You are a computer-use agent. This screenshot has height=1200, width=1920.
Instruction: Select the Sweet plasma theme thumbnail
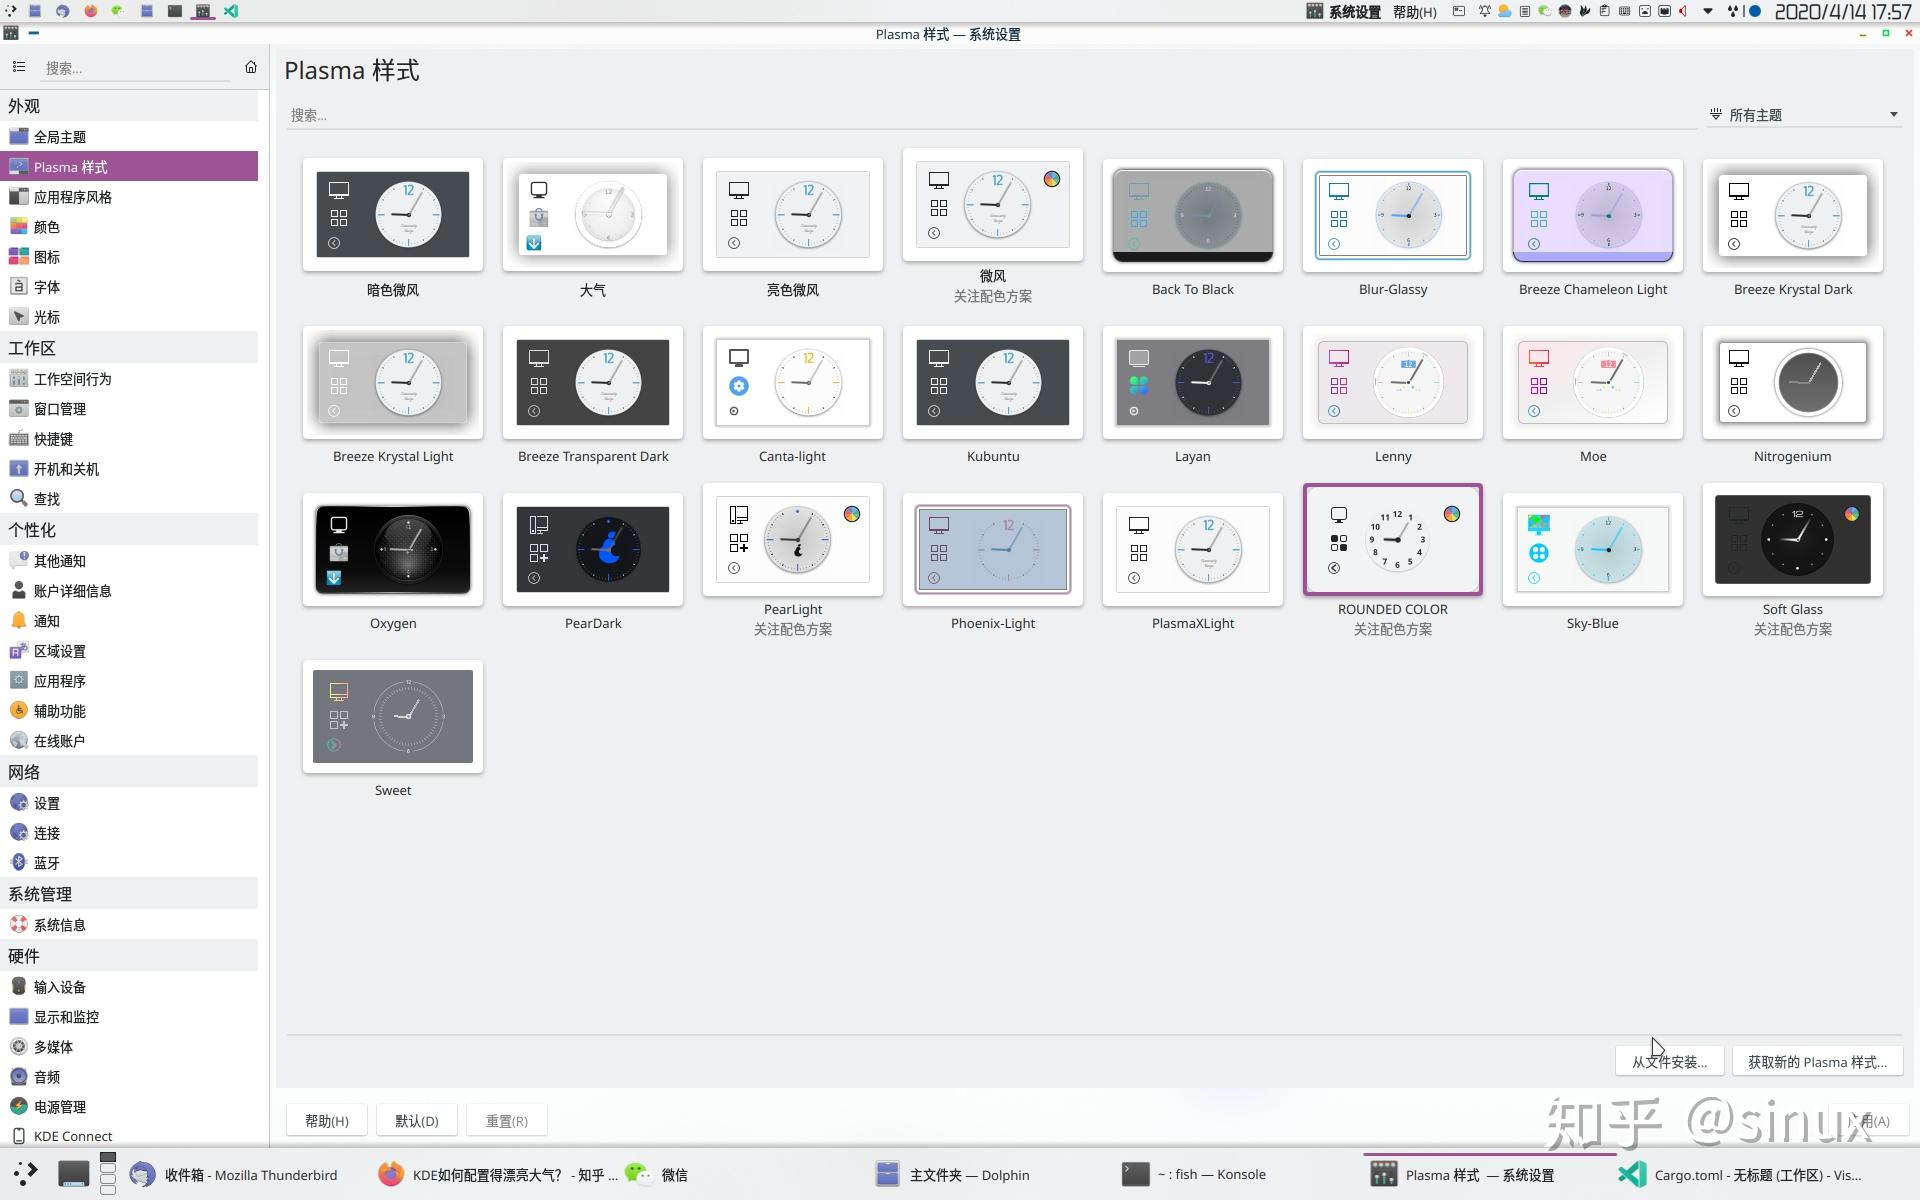[x=393, y=717]
